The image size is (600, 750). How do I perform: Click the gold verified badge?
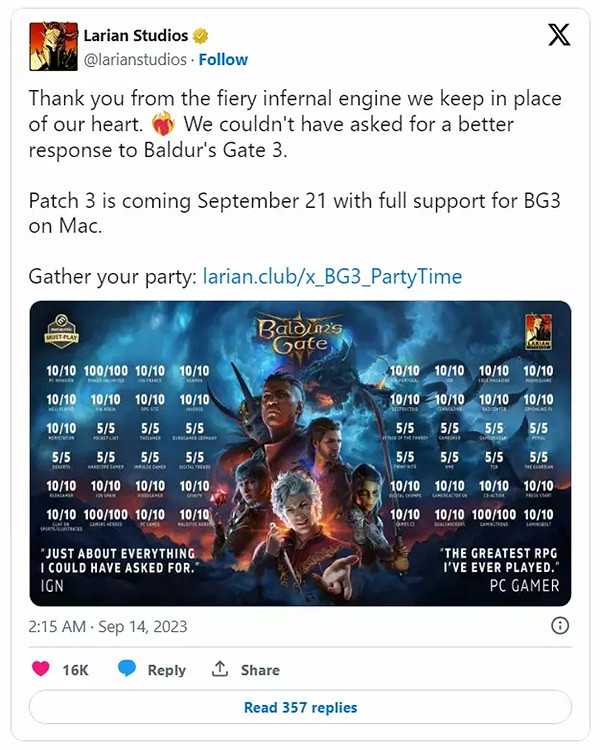pyautogui.click(x=200, y=36)
